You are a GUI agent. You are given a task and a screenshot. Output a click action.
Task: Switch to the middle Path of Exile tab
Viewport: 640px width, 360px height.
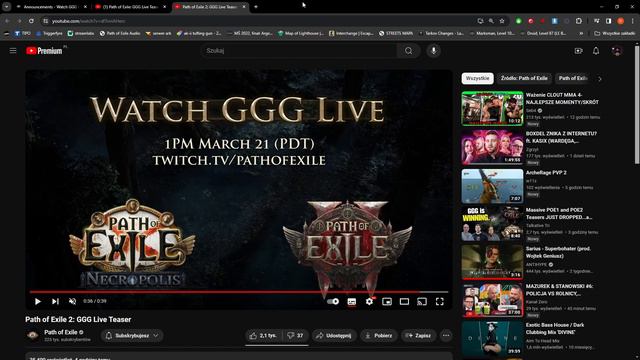130,7
